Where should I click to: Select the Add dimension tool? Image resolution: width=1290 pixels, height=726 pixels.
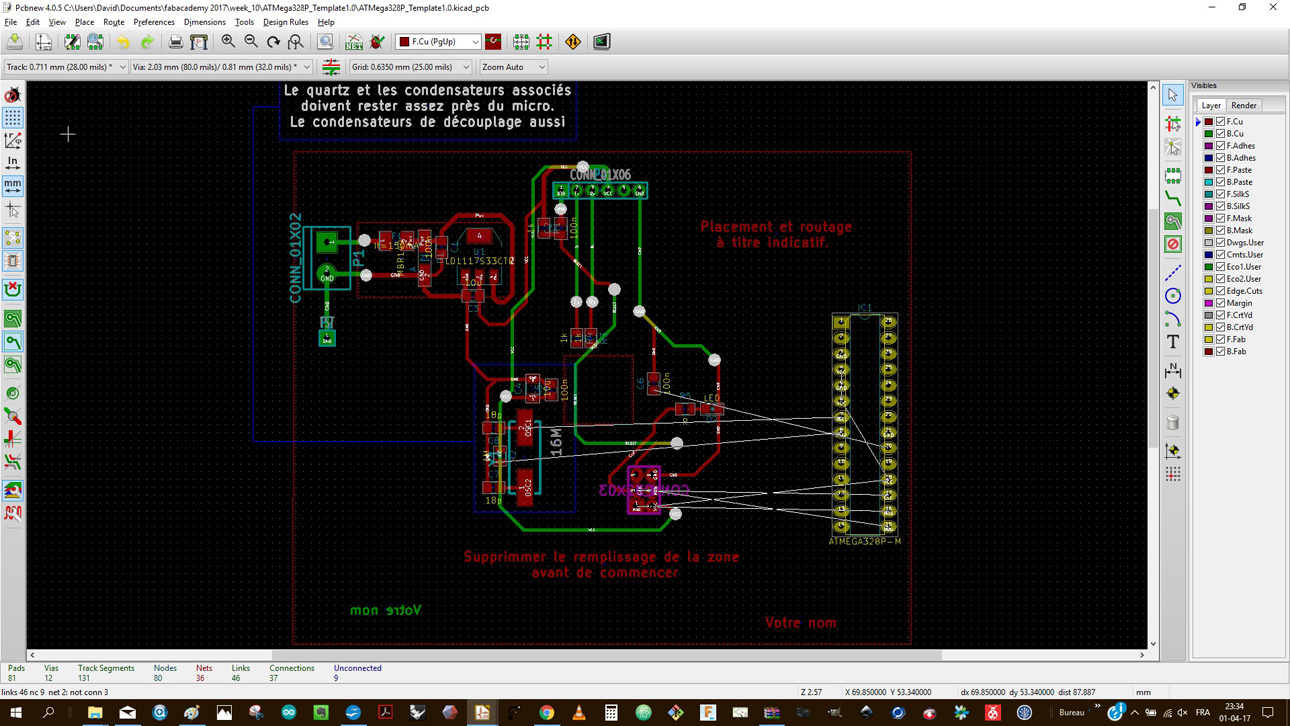pos(1173,371)
